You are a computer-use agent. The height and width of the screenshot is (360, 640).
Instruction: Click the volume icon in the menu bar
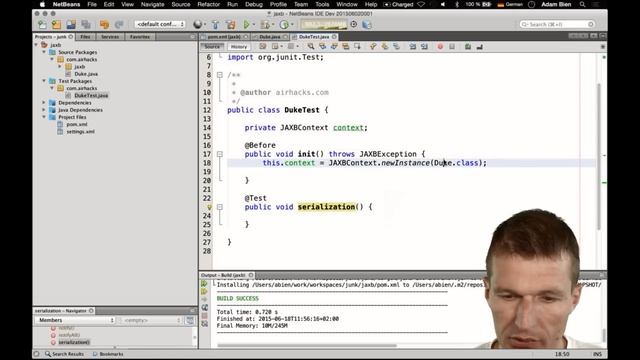pos(443,4)
